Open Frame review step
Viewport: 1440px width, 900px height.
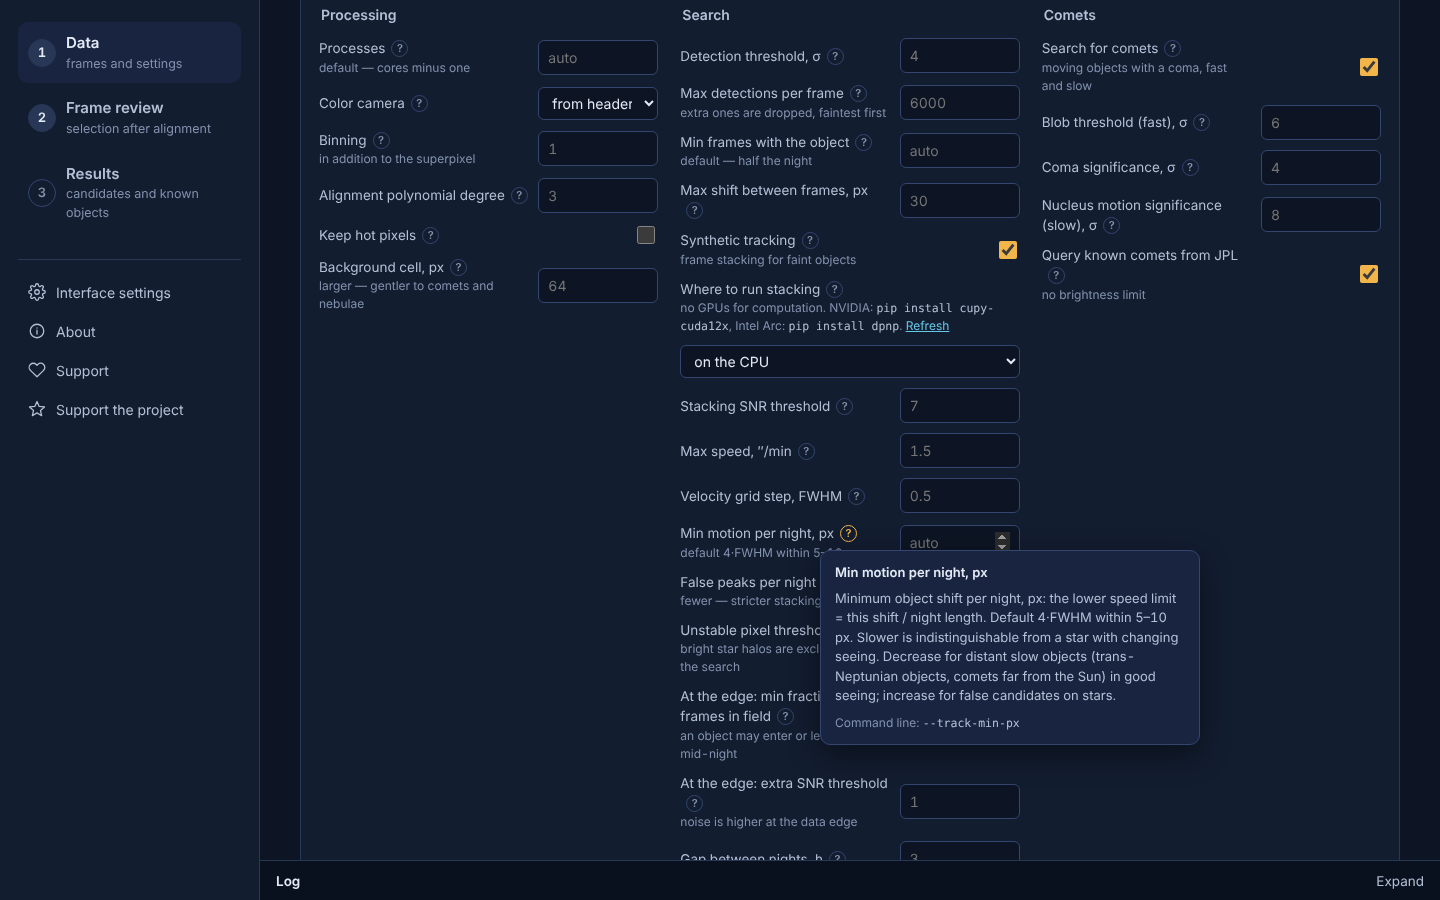pos(129,118)
